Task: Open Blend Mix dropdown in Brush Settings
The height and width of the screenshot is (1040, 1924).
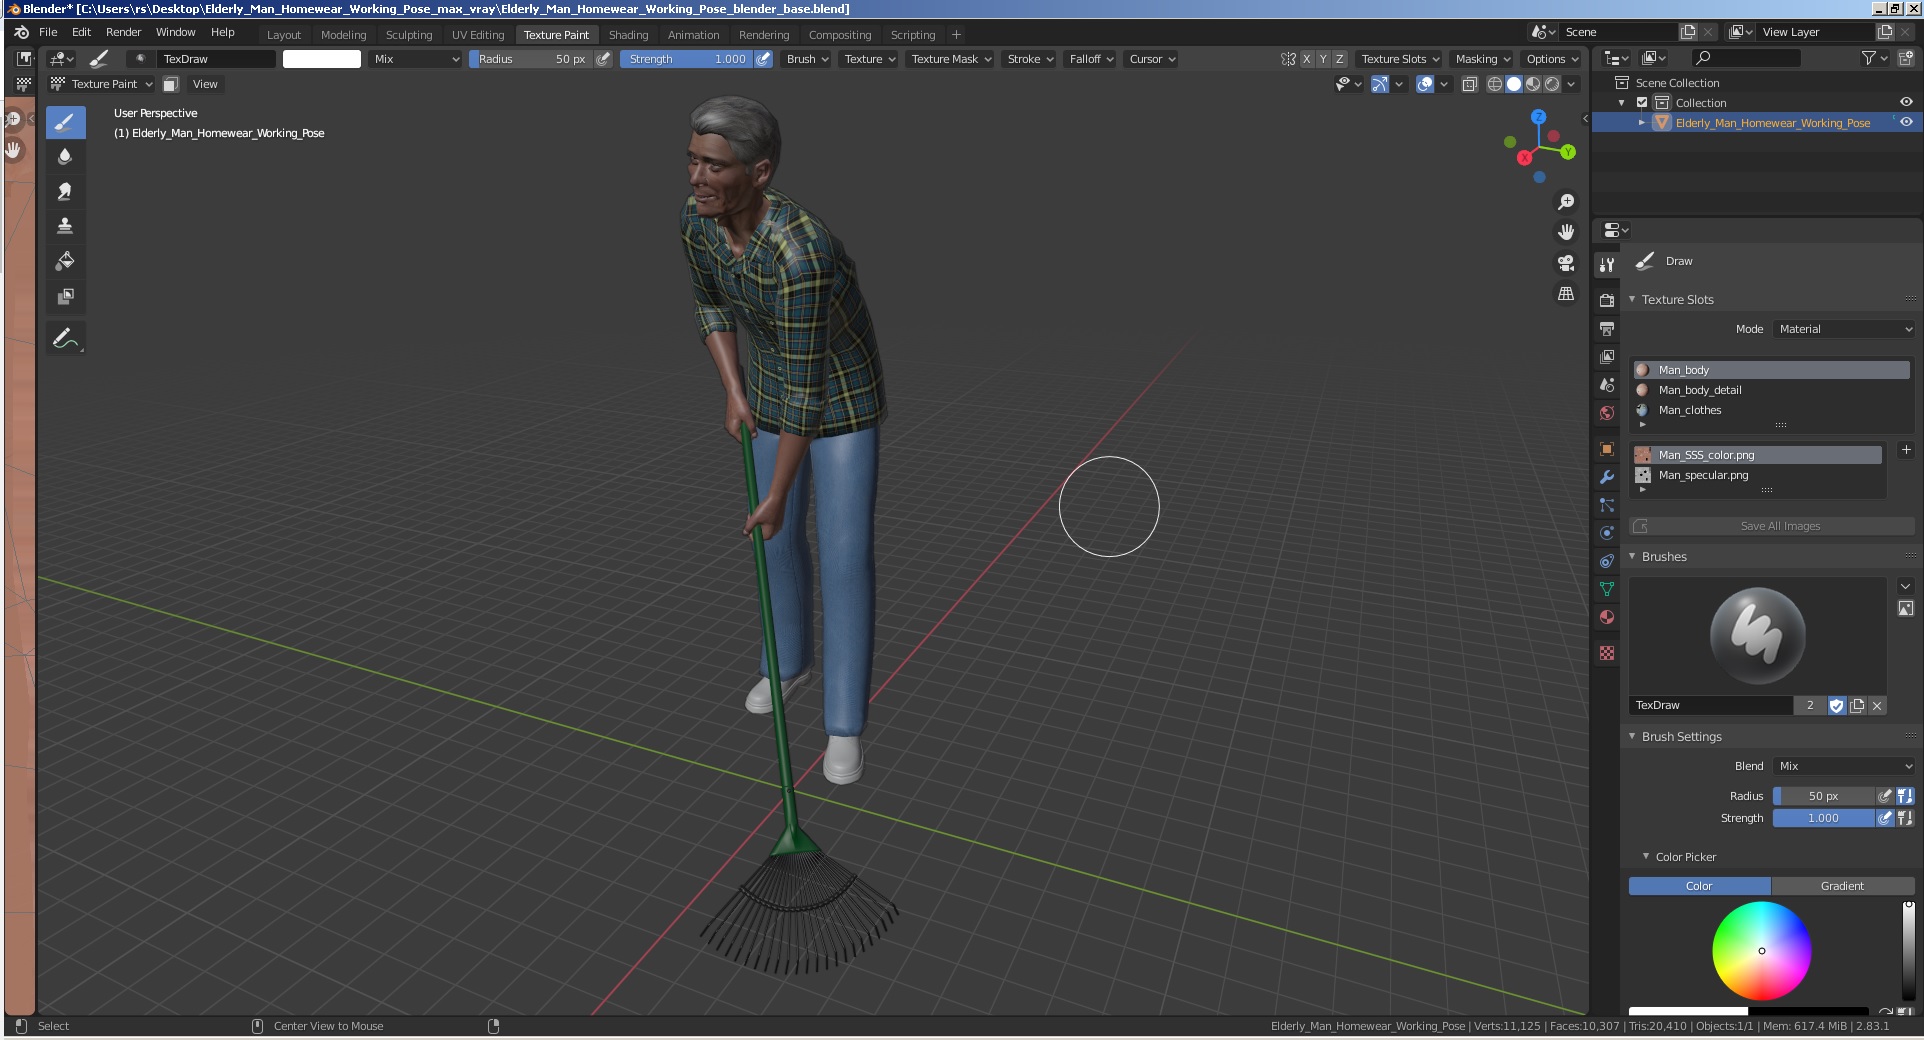Action: (x=1844, y=766)
